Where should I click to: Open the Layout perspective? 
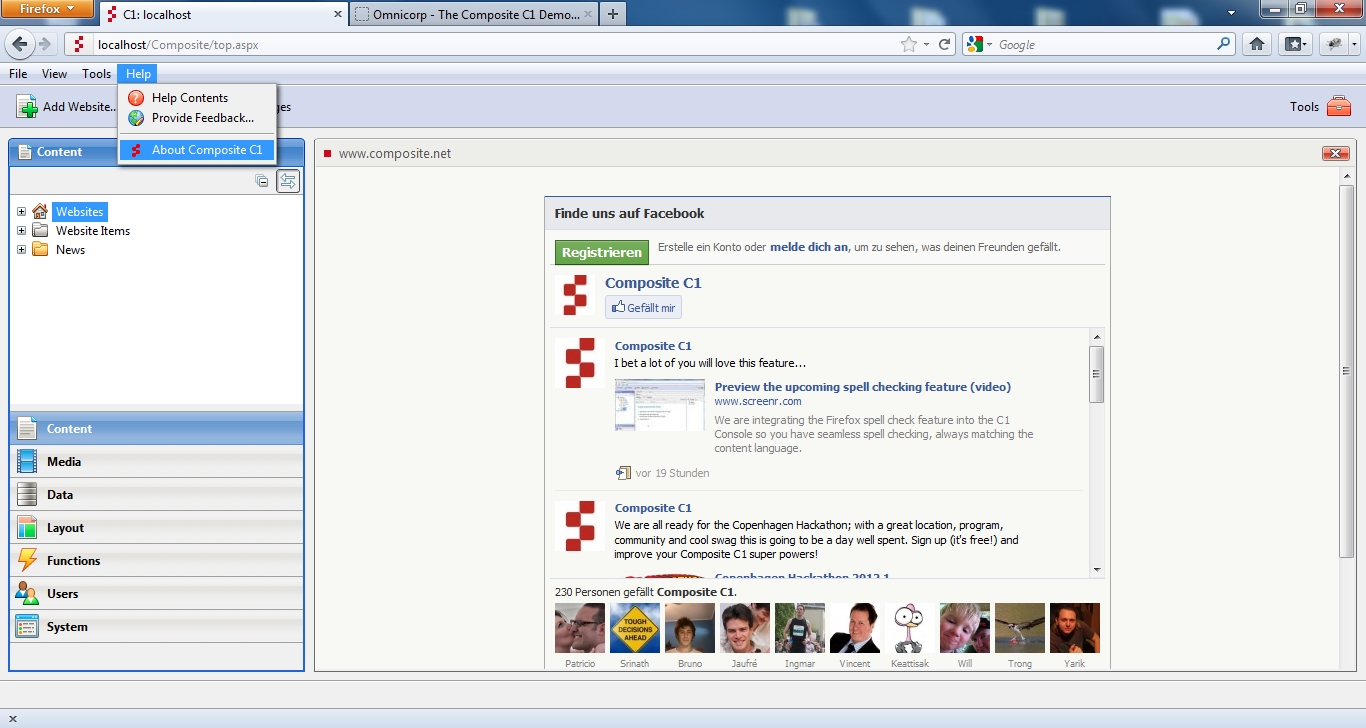[x=65, y=528]
